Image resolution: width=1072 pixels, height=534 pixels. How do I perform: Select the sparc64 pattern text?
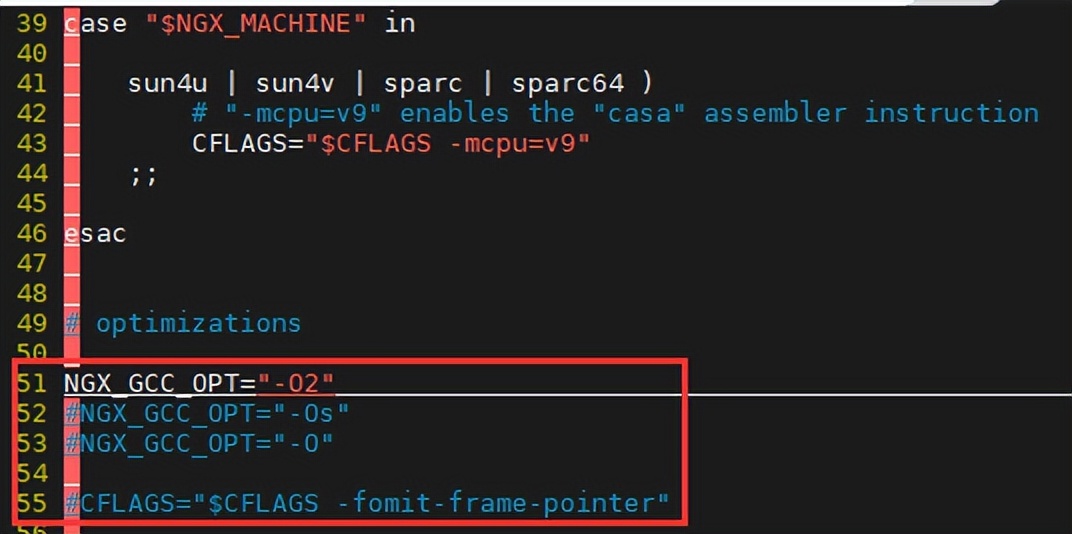[x=567, y=83]
